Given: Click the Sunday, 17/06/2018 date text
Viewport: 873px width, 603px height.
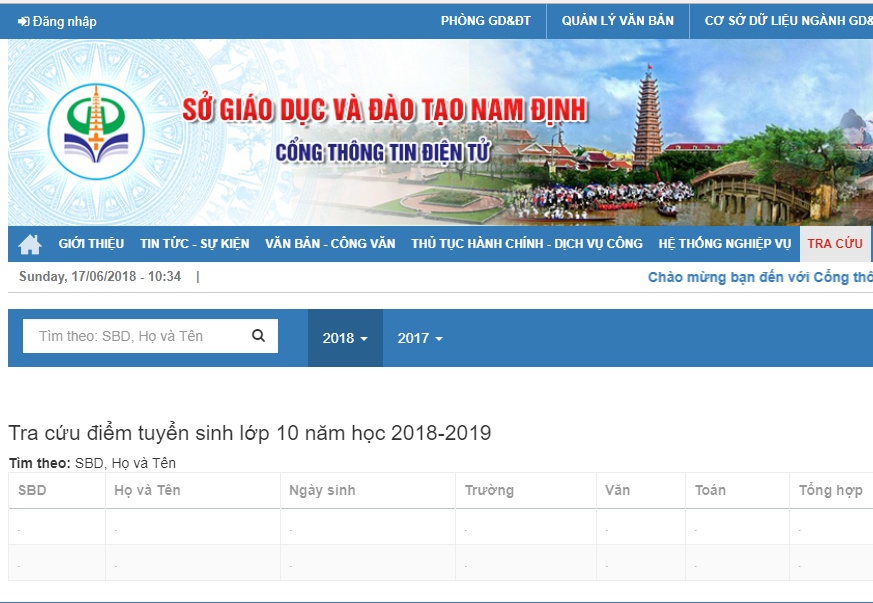Looking at the screenshot, I should pos(100,276).
